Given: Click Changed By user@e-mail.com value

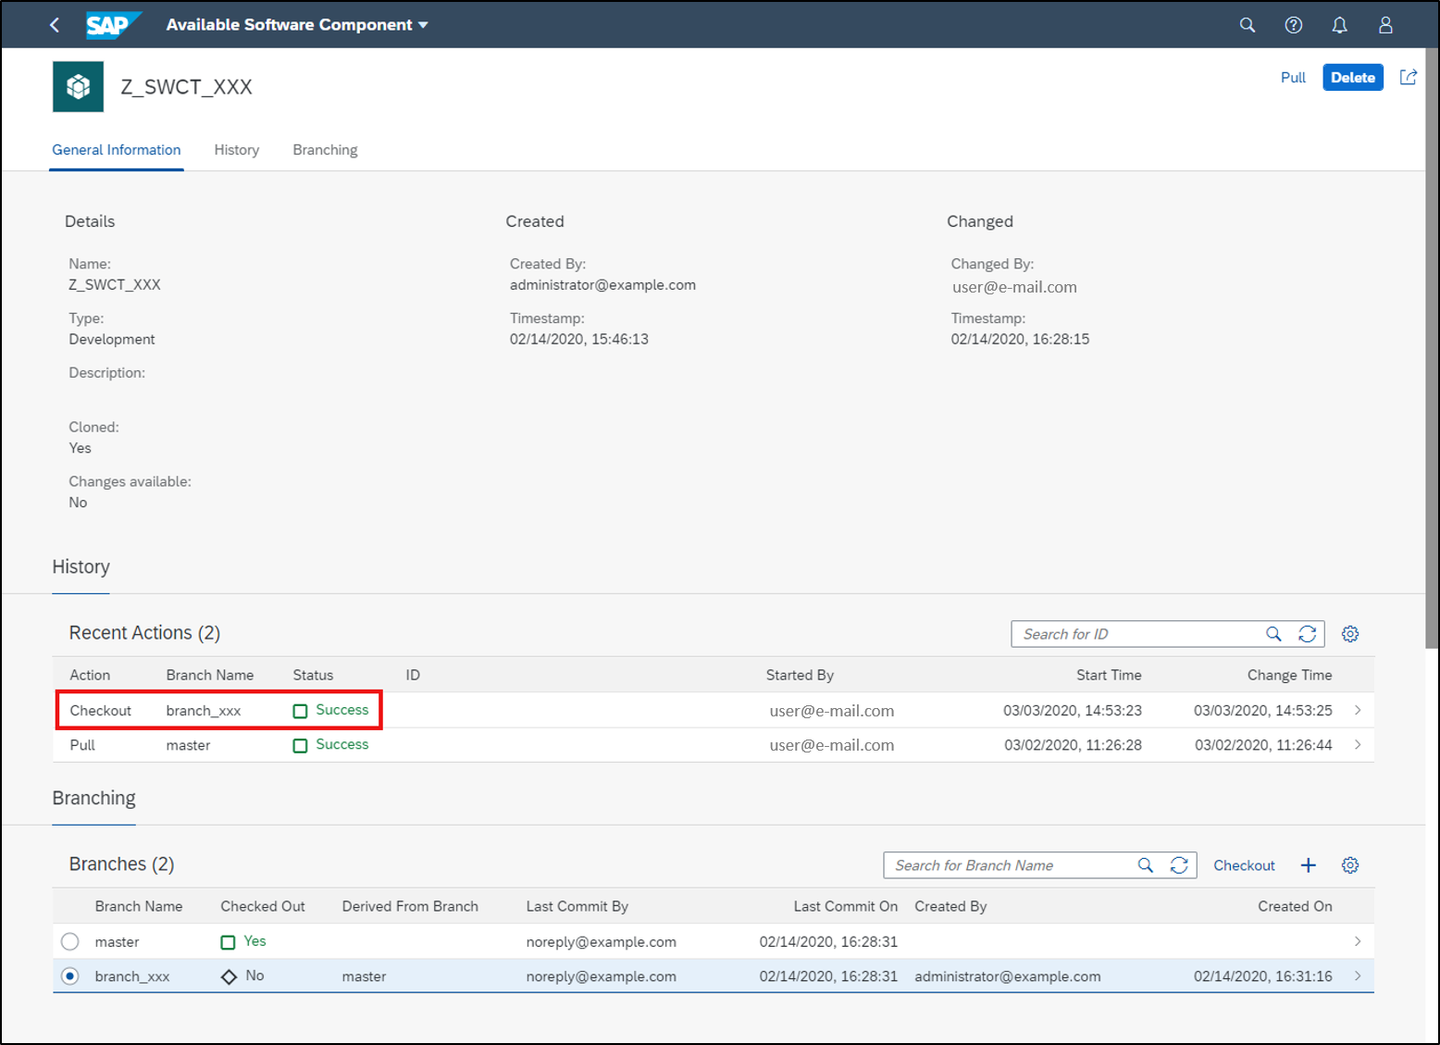Looking at the screenshot, I should 1014,287.
